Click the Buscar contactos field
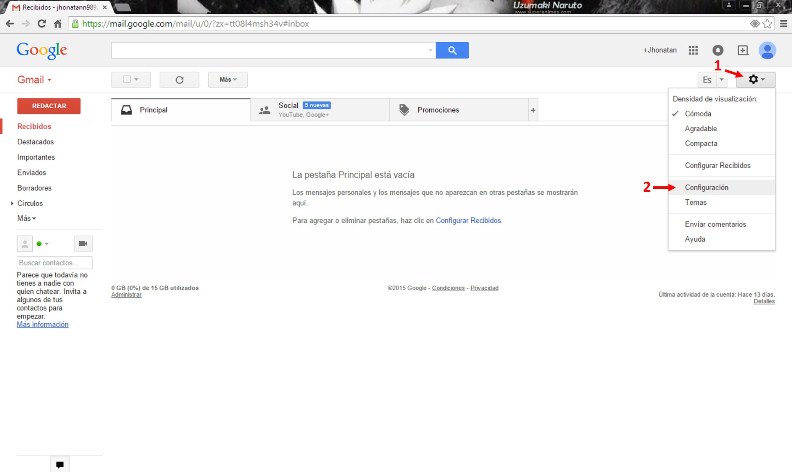This screenshot has width=792, height=472. (x=55, y=263)
